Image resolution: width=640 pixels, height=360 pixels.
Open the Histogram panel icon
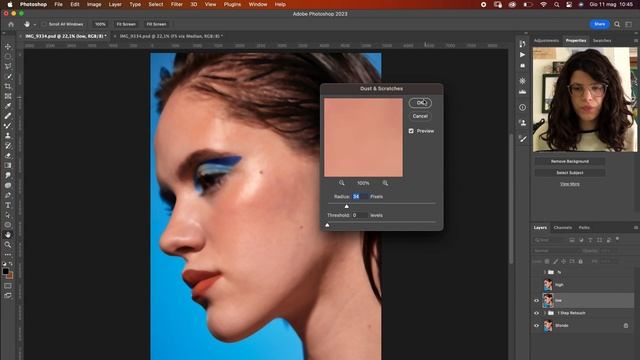pyautogui.click(x=522, y=92)
